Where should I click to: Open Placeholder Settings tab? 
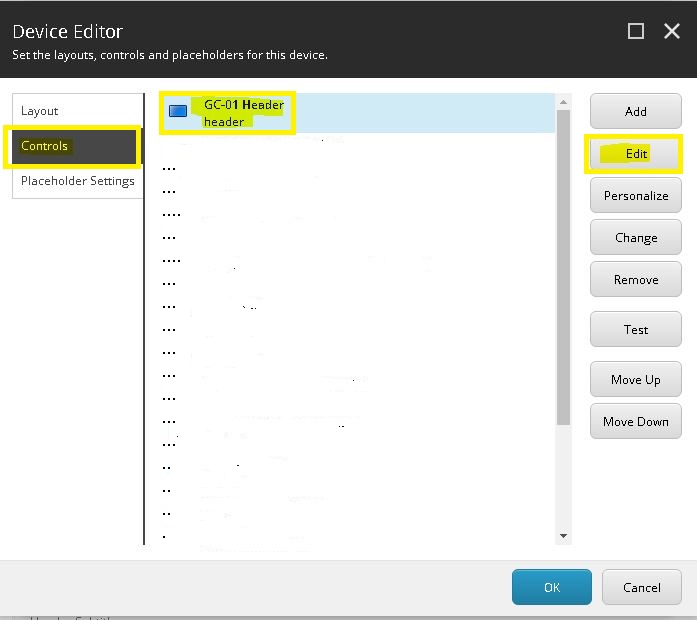coord(77,181)
